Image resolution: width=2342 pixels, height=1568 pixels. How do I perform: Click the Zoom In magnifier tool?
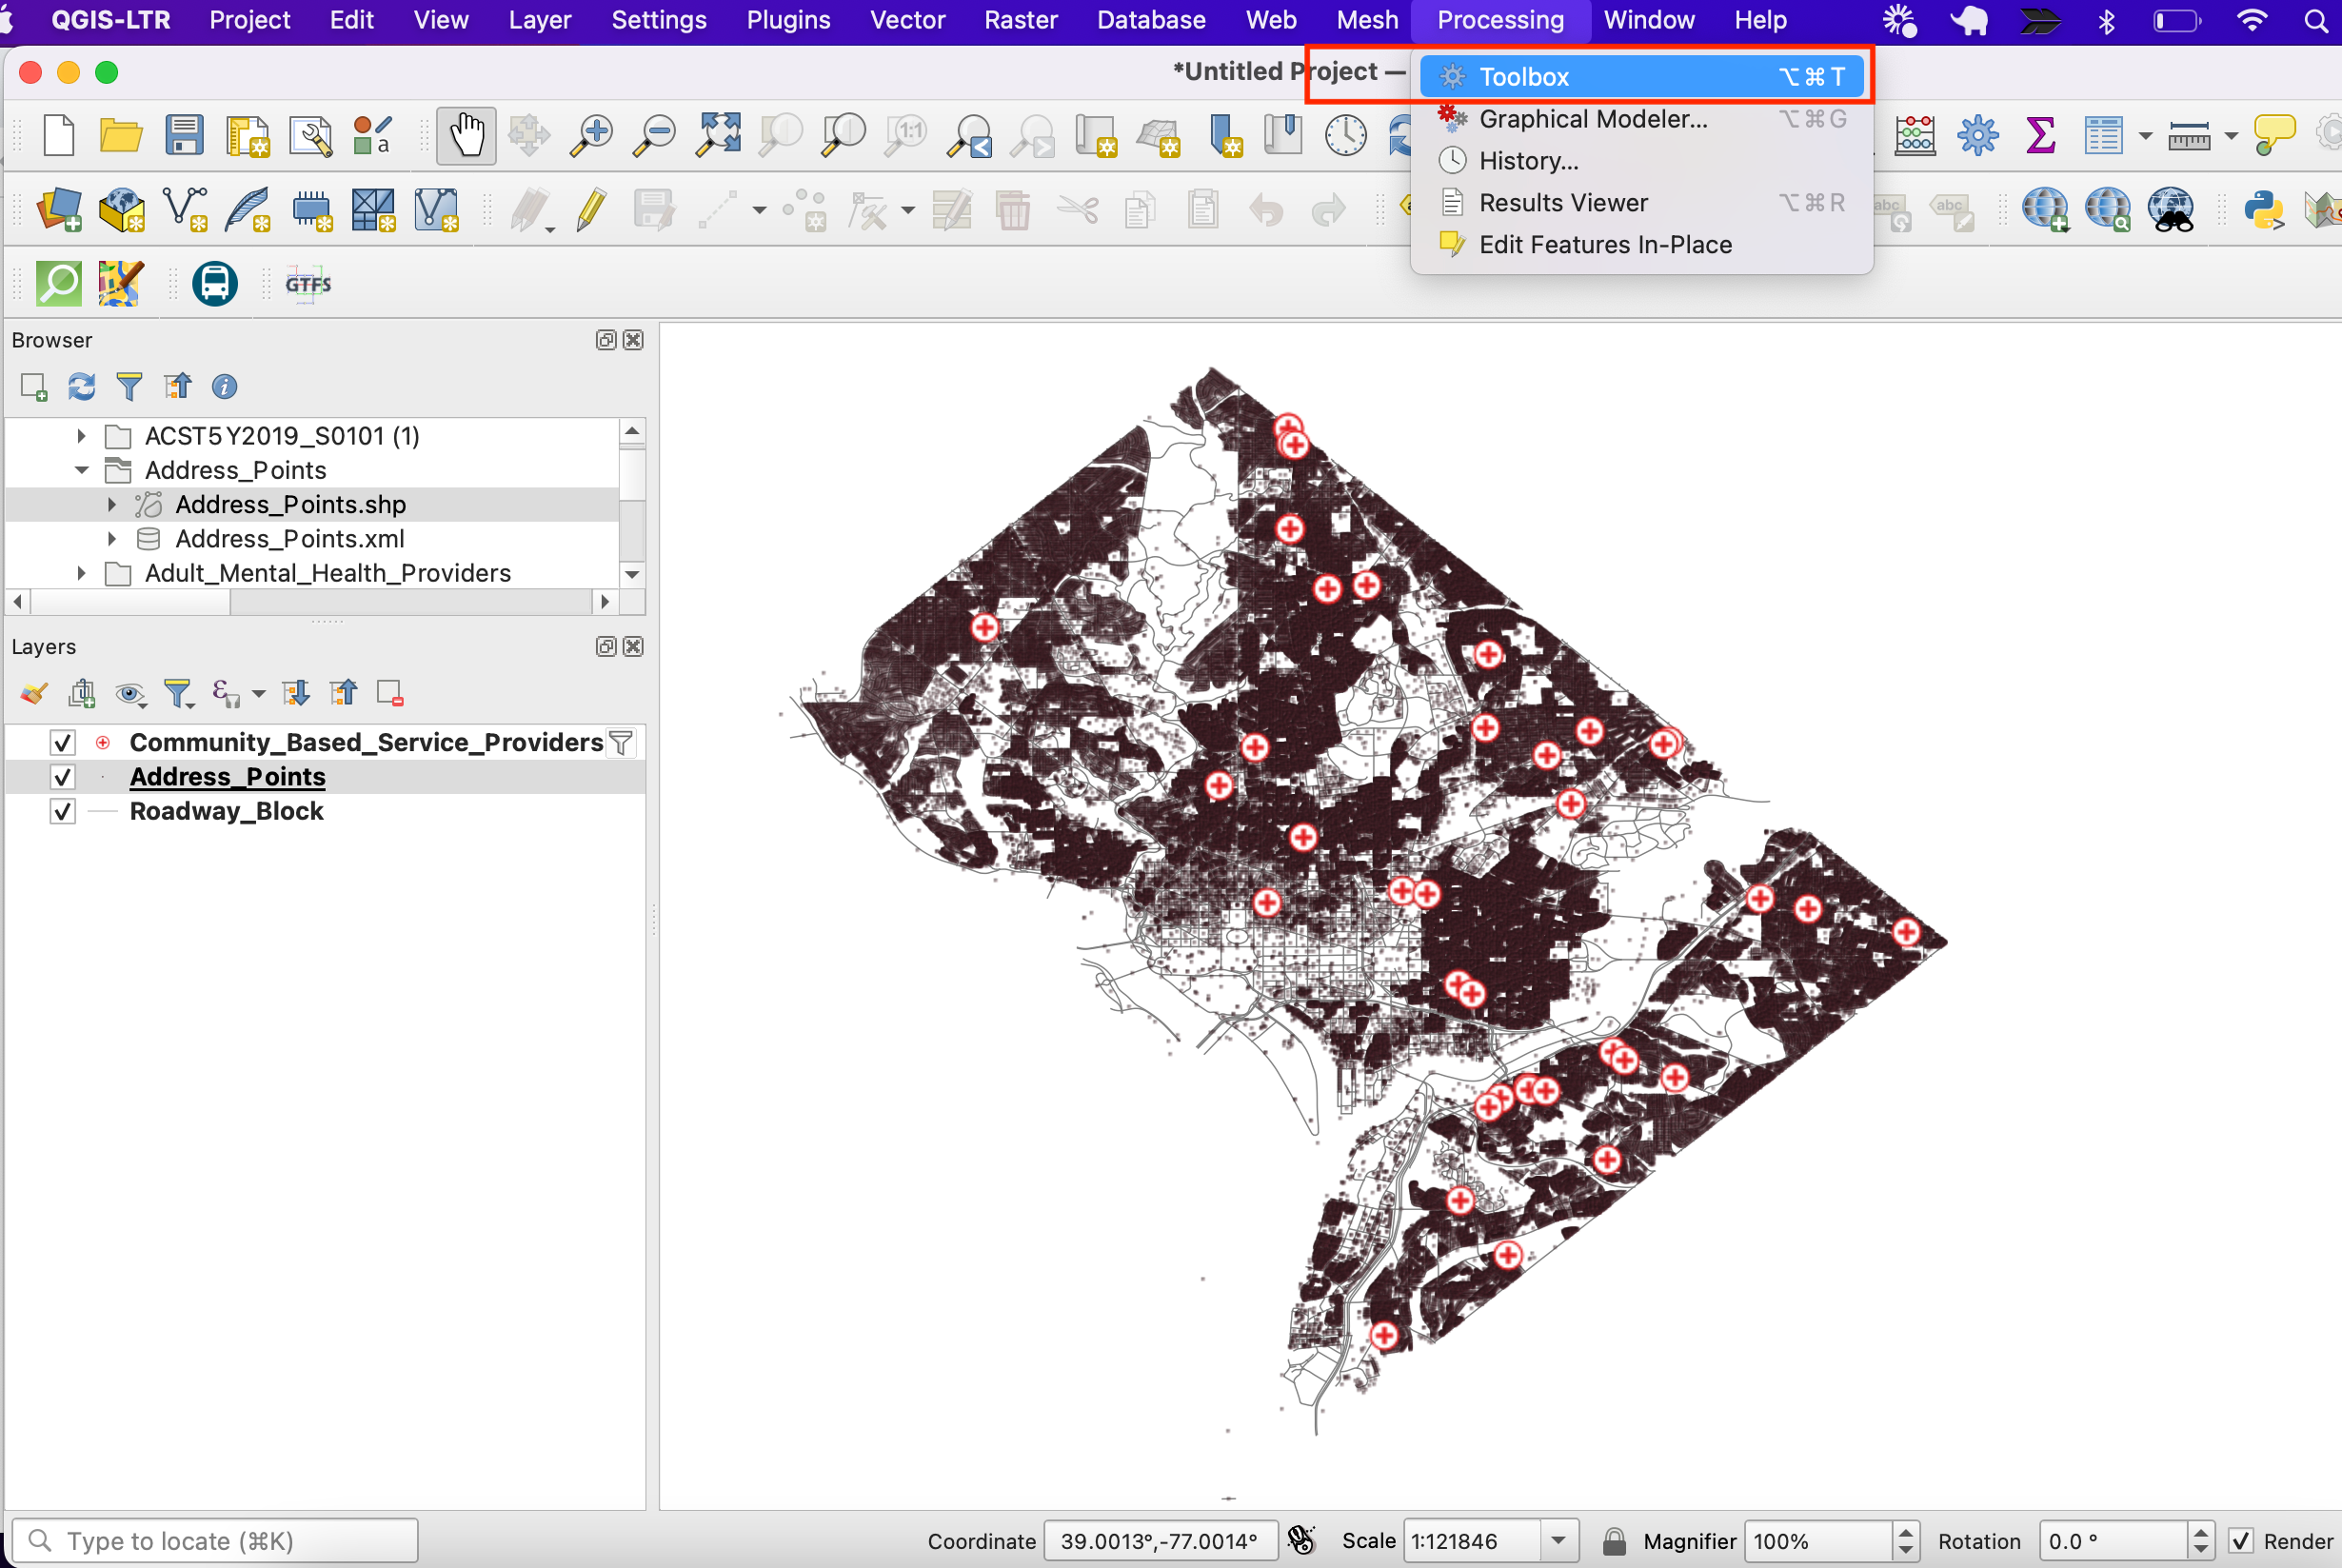tap(592, 135)
